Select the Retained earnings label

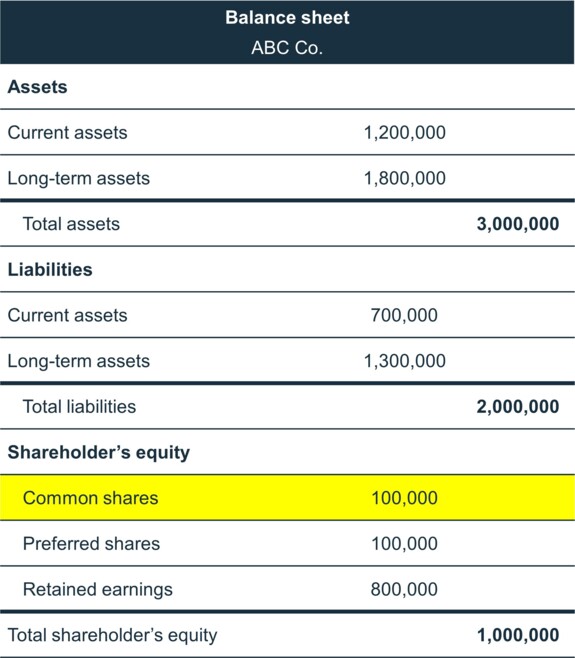tap(98, 590)
